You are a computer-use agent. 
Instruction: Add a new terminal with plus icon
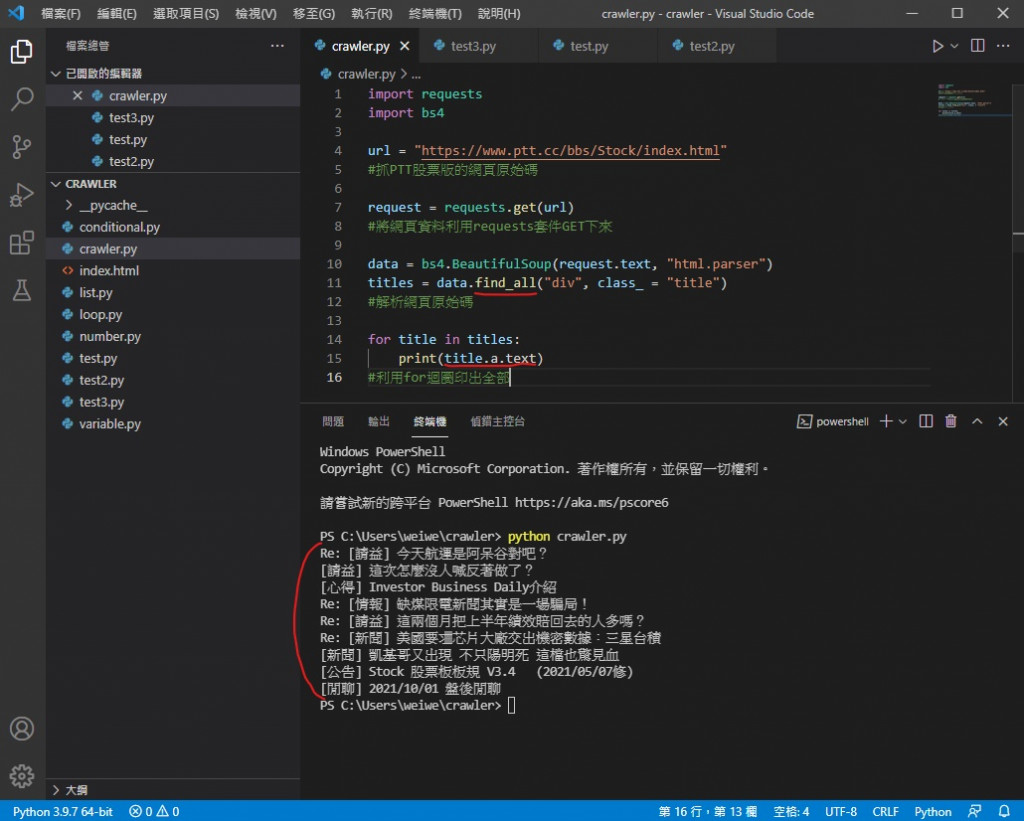pyautogui.click(x=886, y=421)
